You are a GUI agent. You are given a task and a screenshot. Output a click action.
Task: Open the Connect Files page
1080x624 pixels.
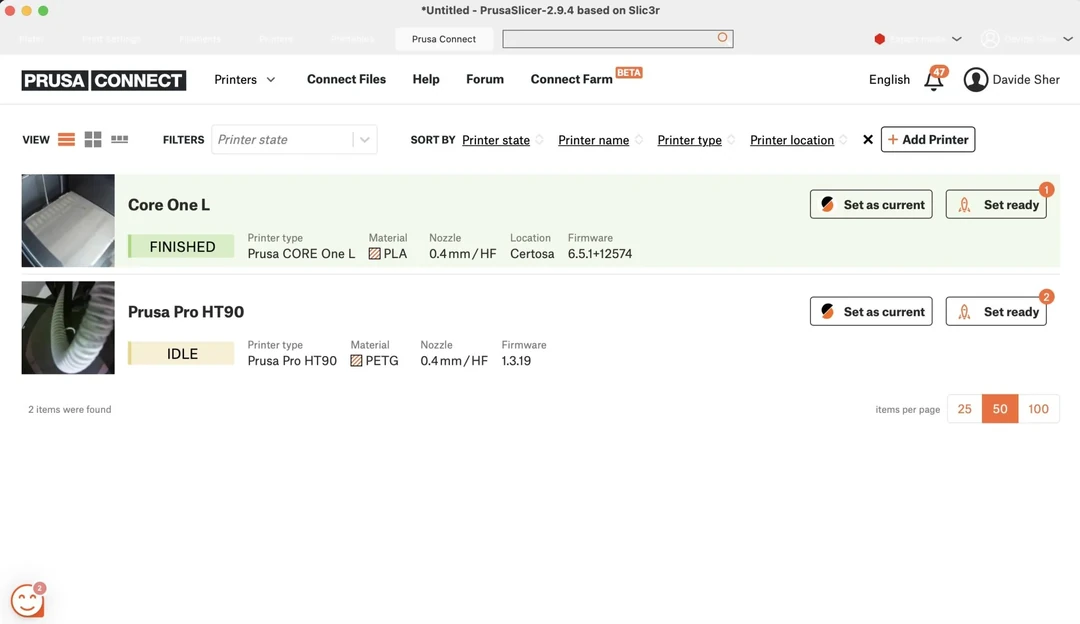tap(346, 79)
